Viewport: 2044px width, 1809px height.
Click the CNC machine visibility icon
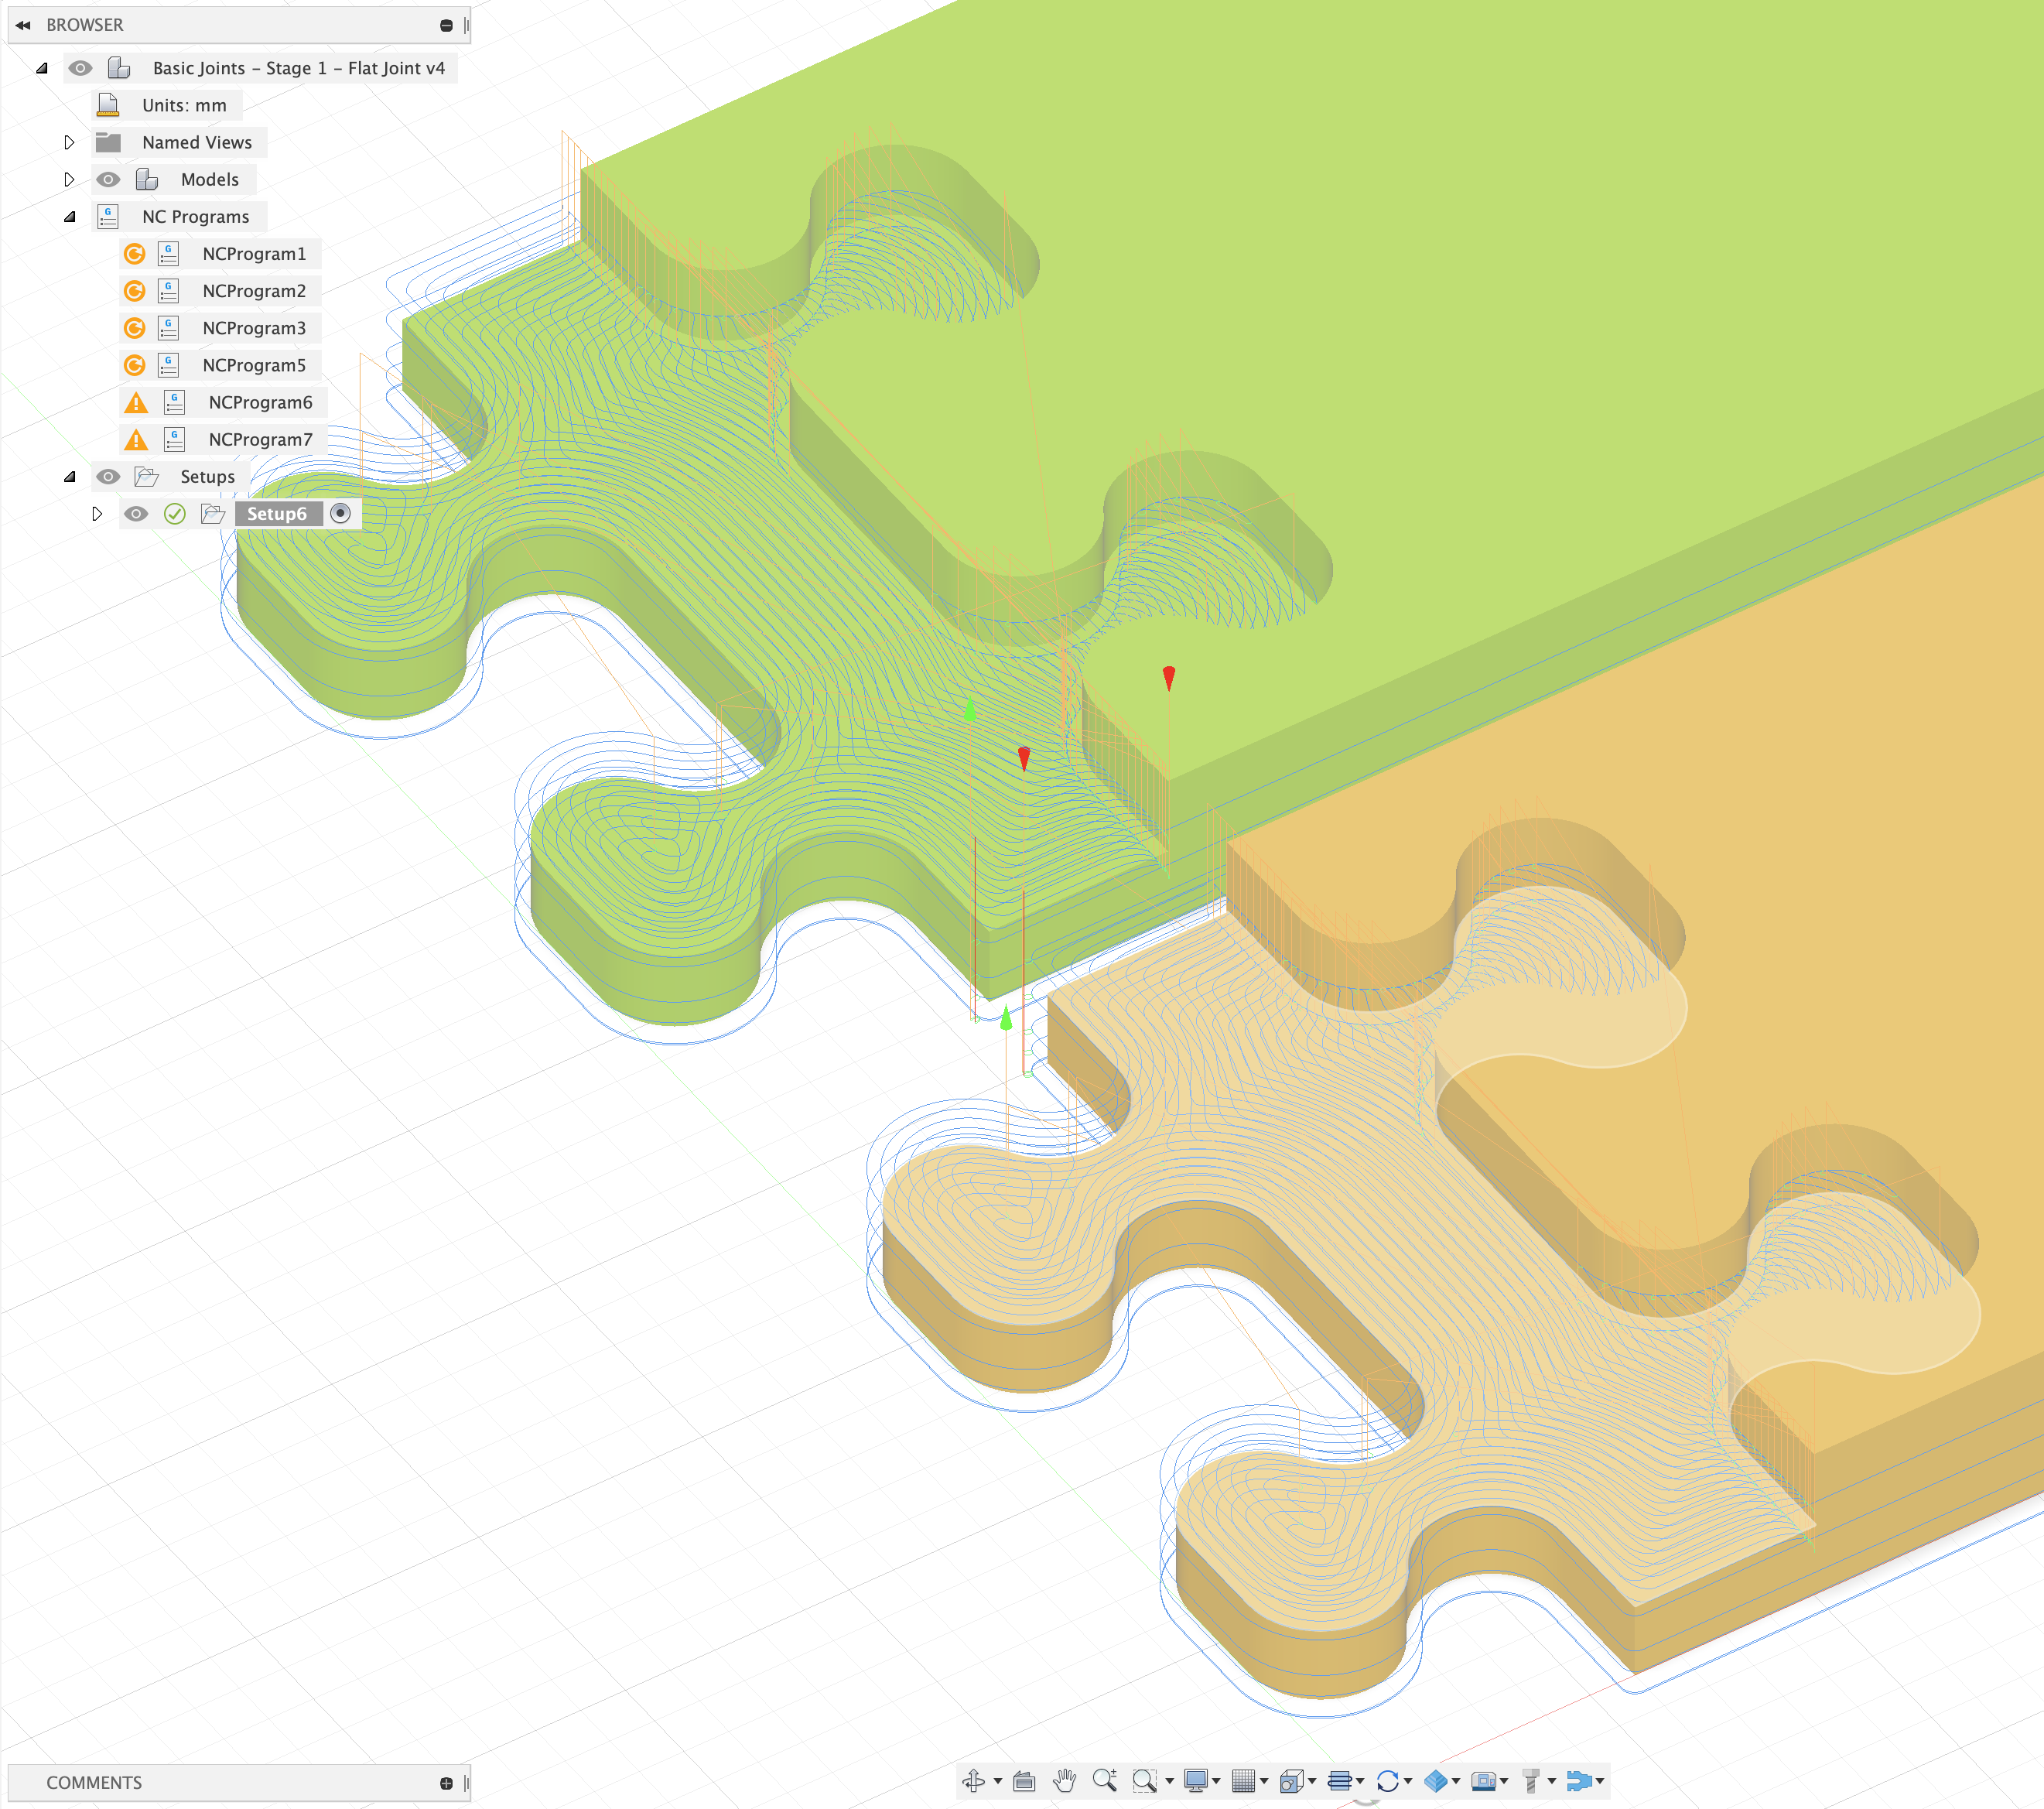click(1484, 1781)
